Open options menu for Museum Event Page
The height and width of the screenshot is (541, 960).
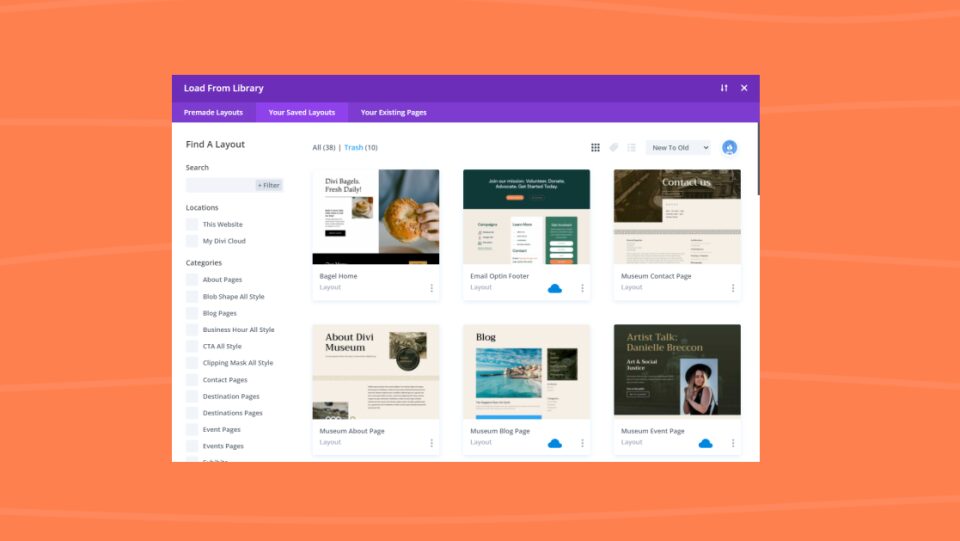coord(733,443)
